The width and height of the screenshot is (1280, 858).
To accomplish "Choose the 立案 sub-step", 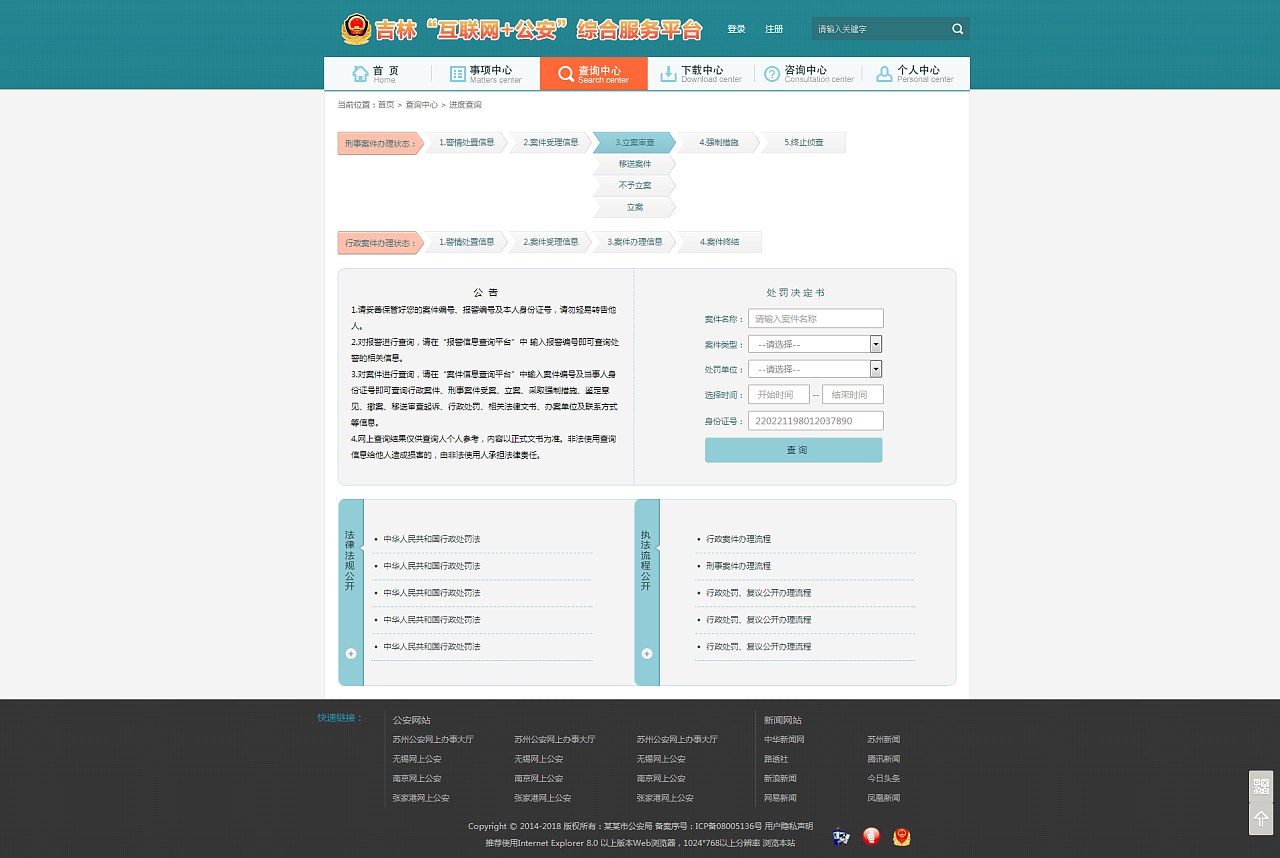I will pos(634,207).
